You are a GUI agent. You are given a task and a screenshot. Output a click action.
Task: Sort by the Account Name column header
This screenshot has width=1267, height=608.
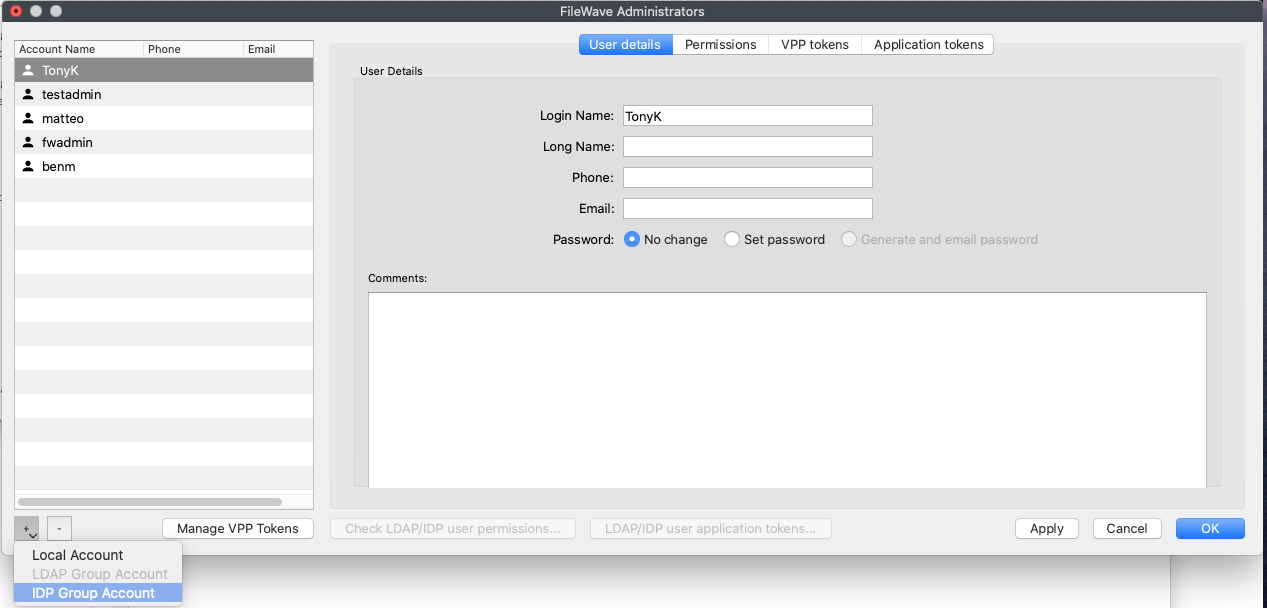pyautogui.click(x=80, y=49)
